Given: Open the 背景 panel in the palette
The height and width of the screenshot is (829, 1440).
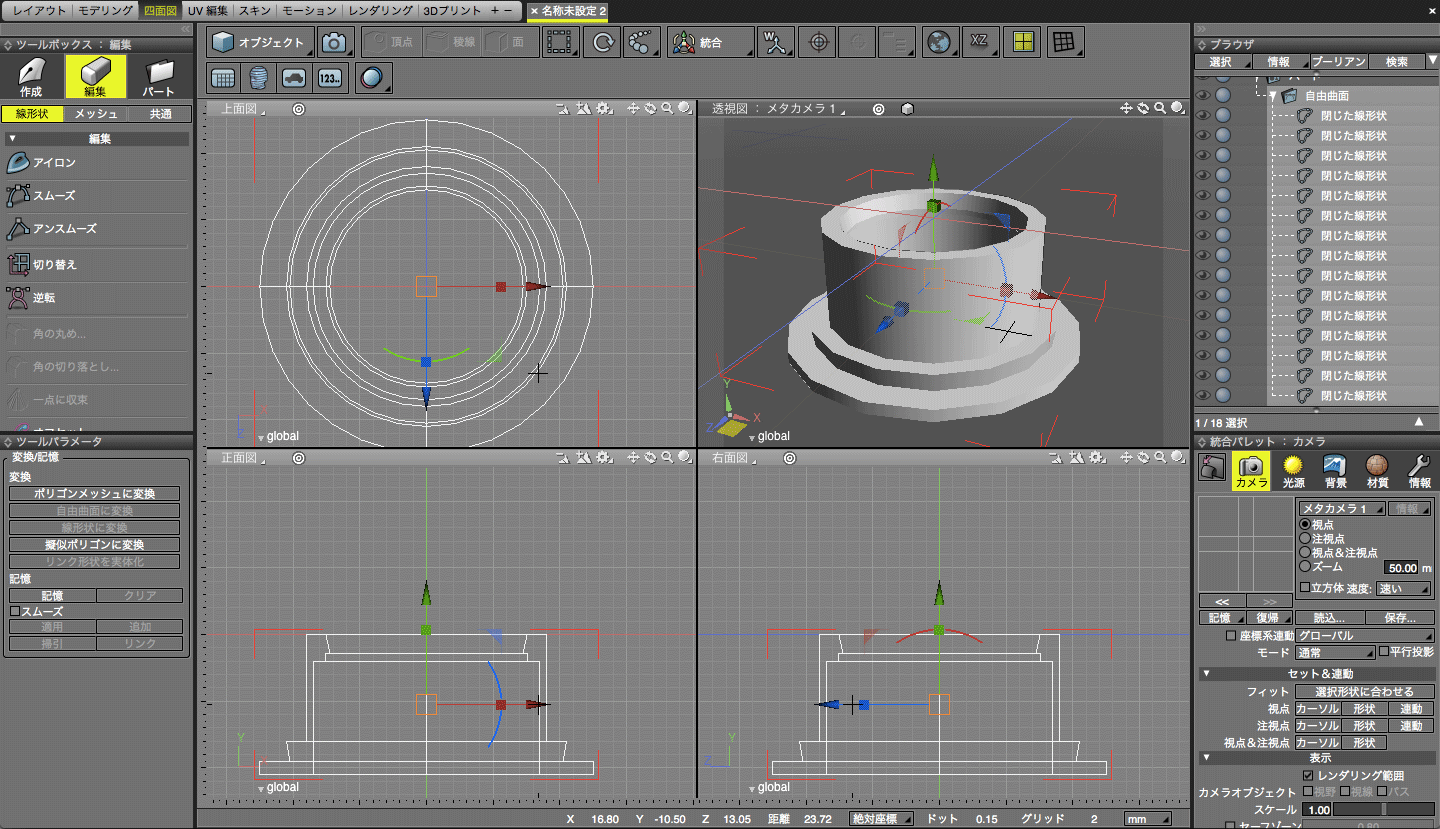Looking at the screenshot, I should coord(1335,470).
